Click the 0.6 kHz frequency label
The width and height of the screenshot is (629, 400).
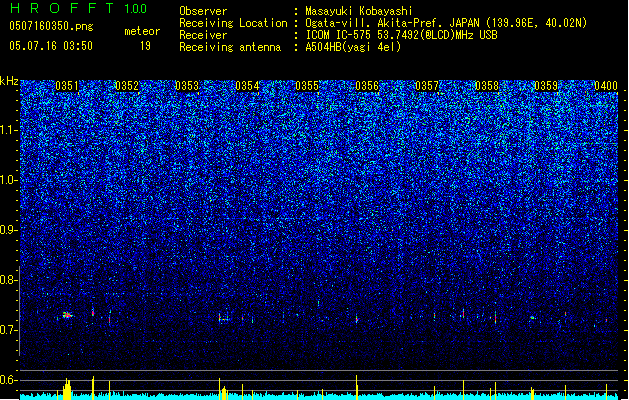click(9, 380)
